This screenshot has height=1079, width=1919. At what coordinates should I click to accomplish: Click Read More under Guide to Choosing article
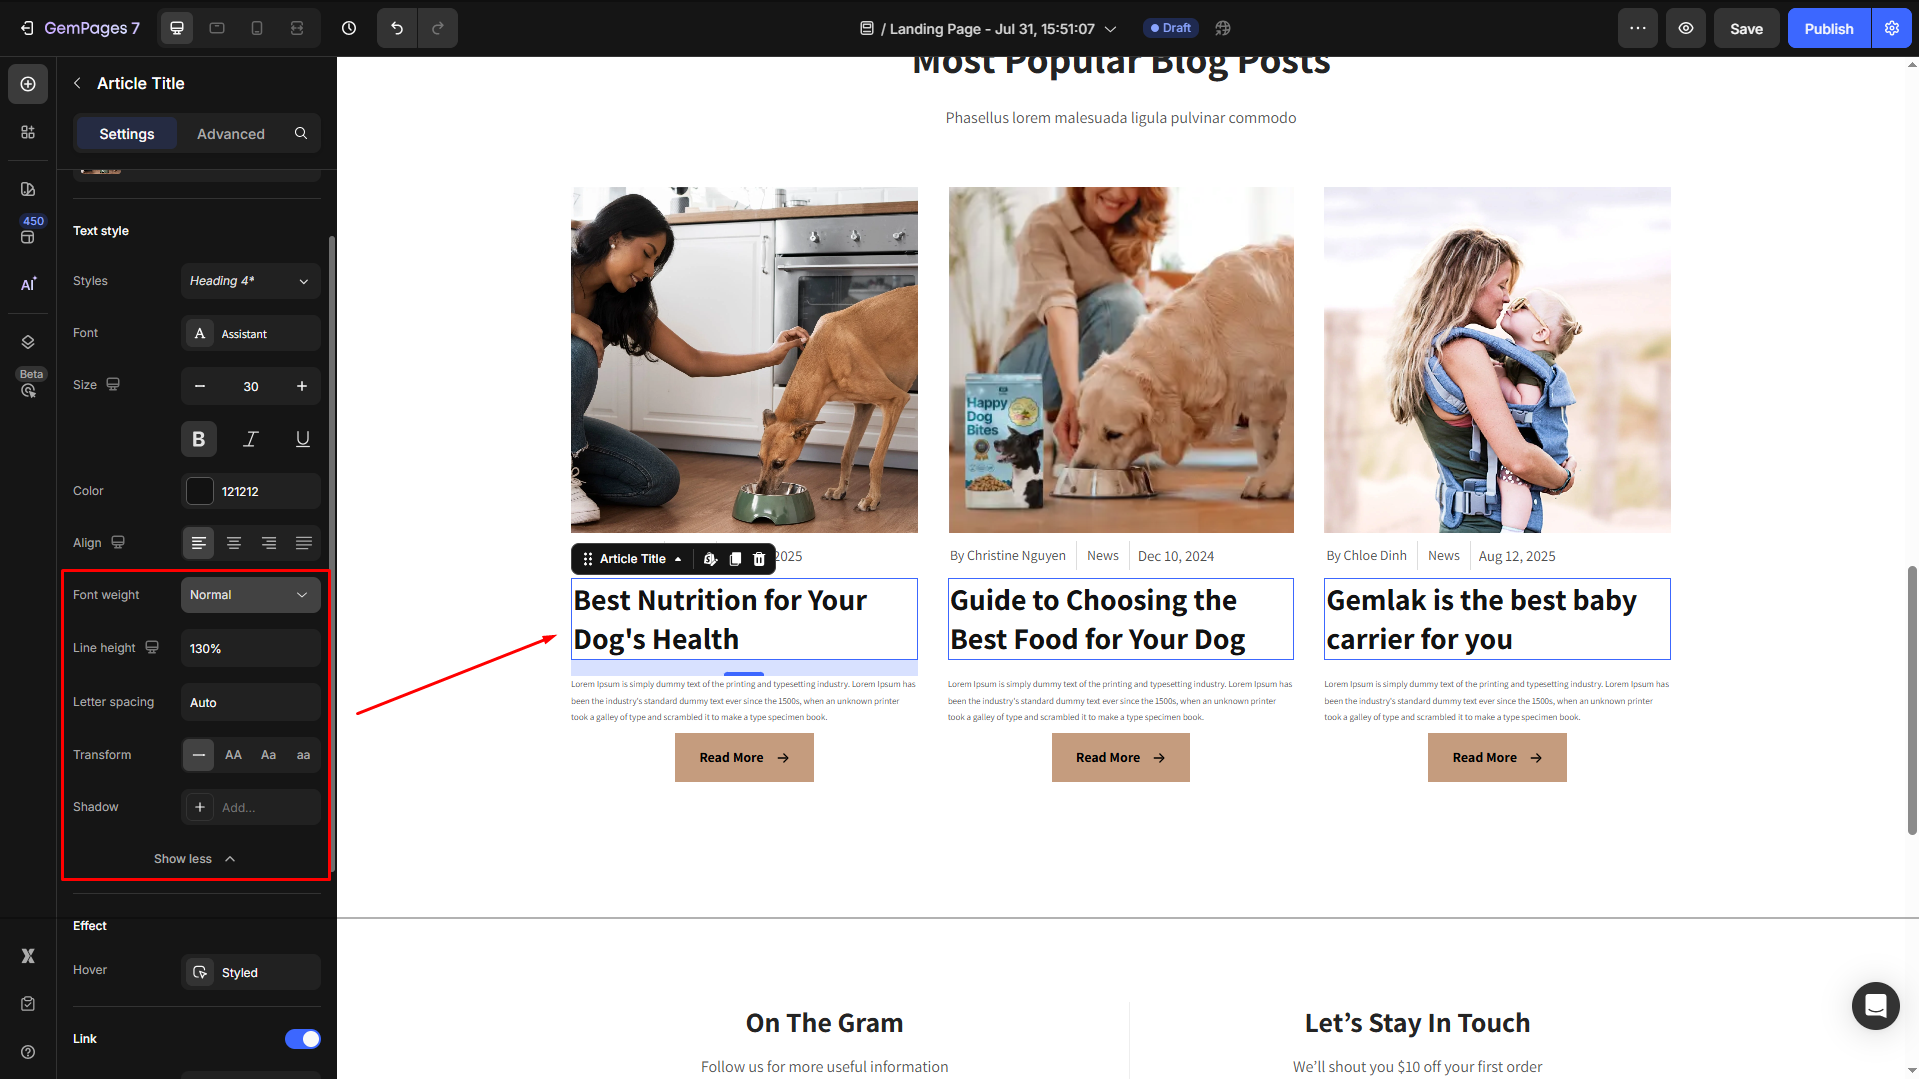click(1120, 758)
